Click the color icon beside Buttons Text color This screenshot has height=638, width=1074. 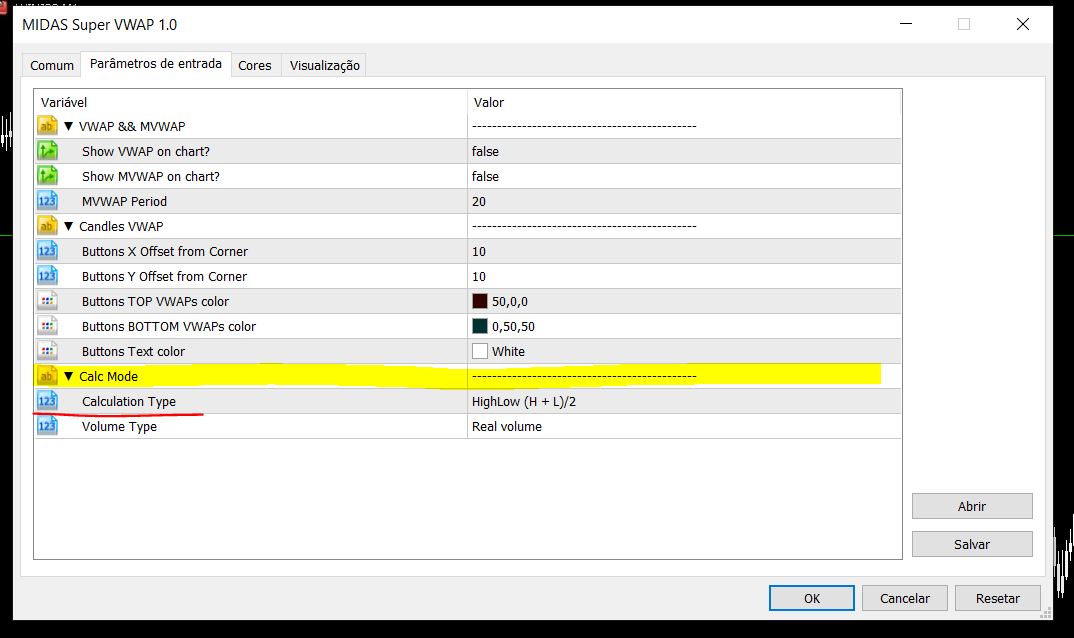(47, 352)
